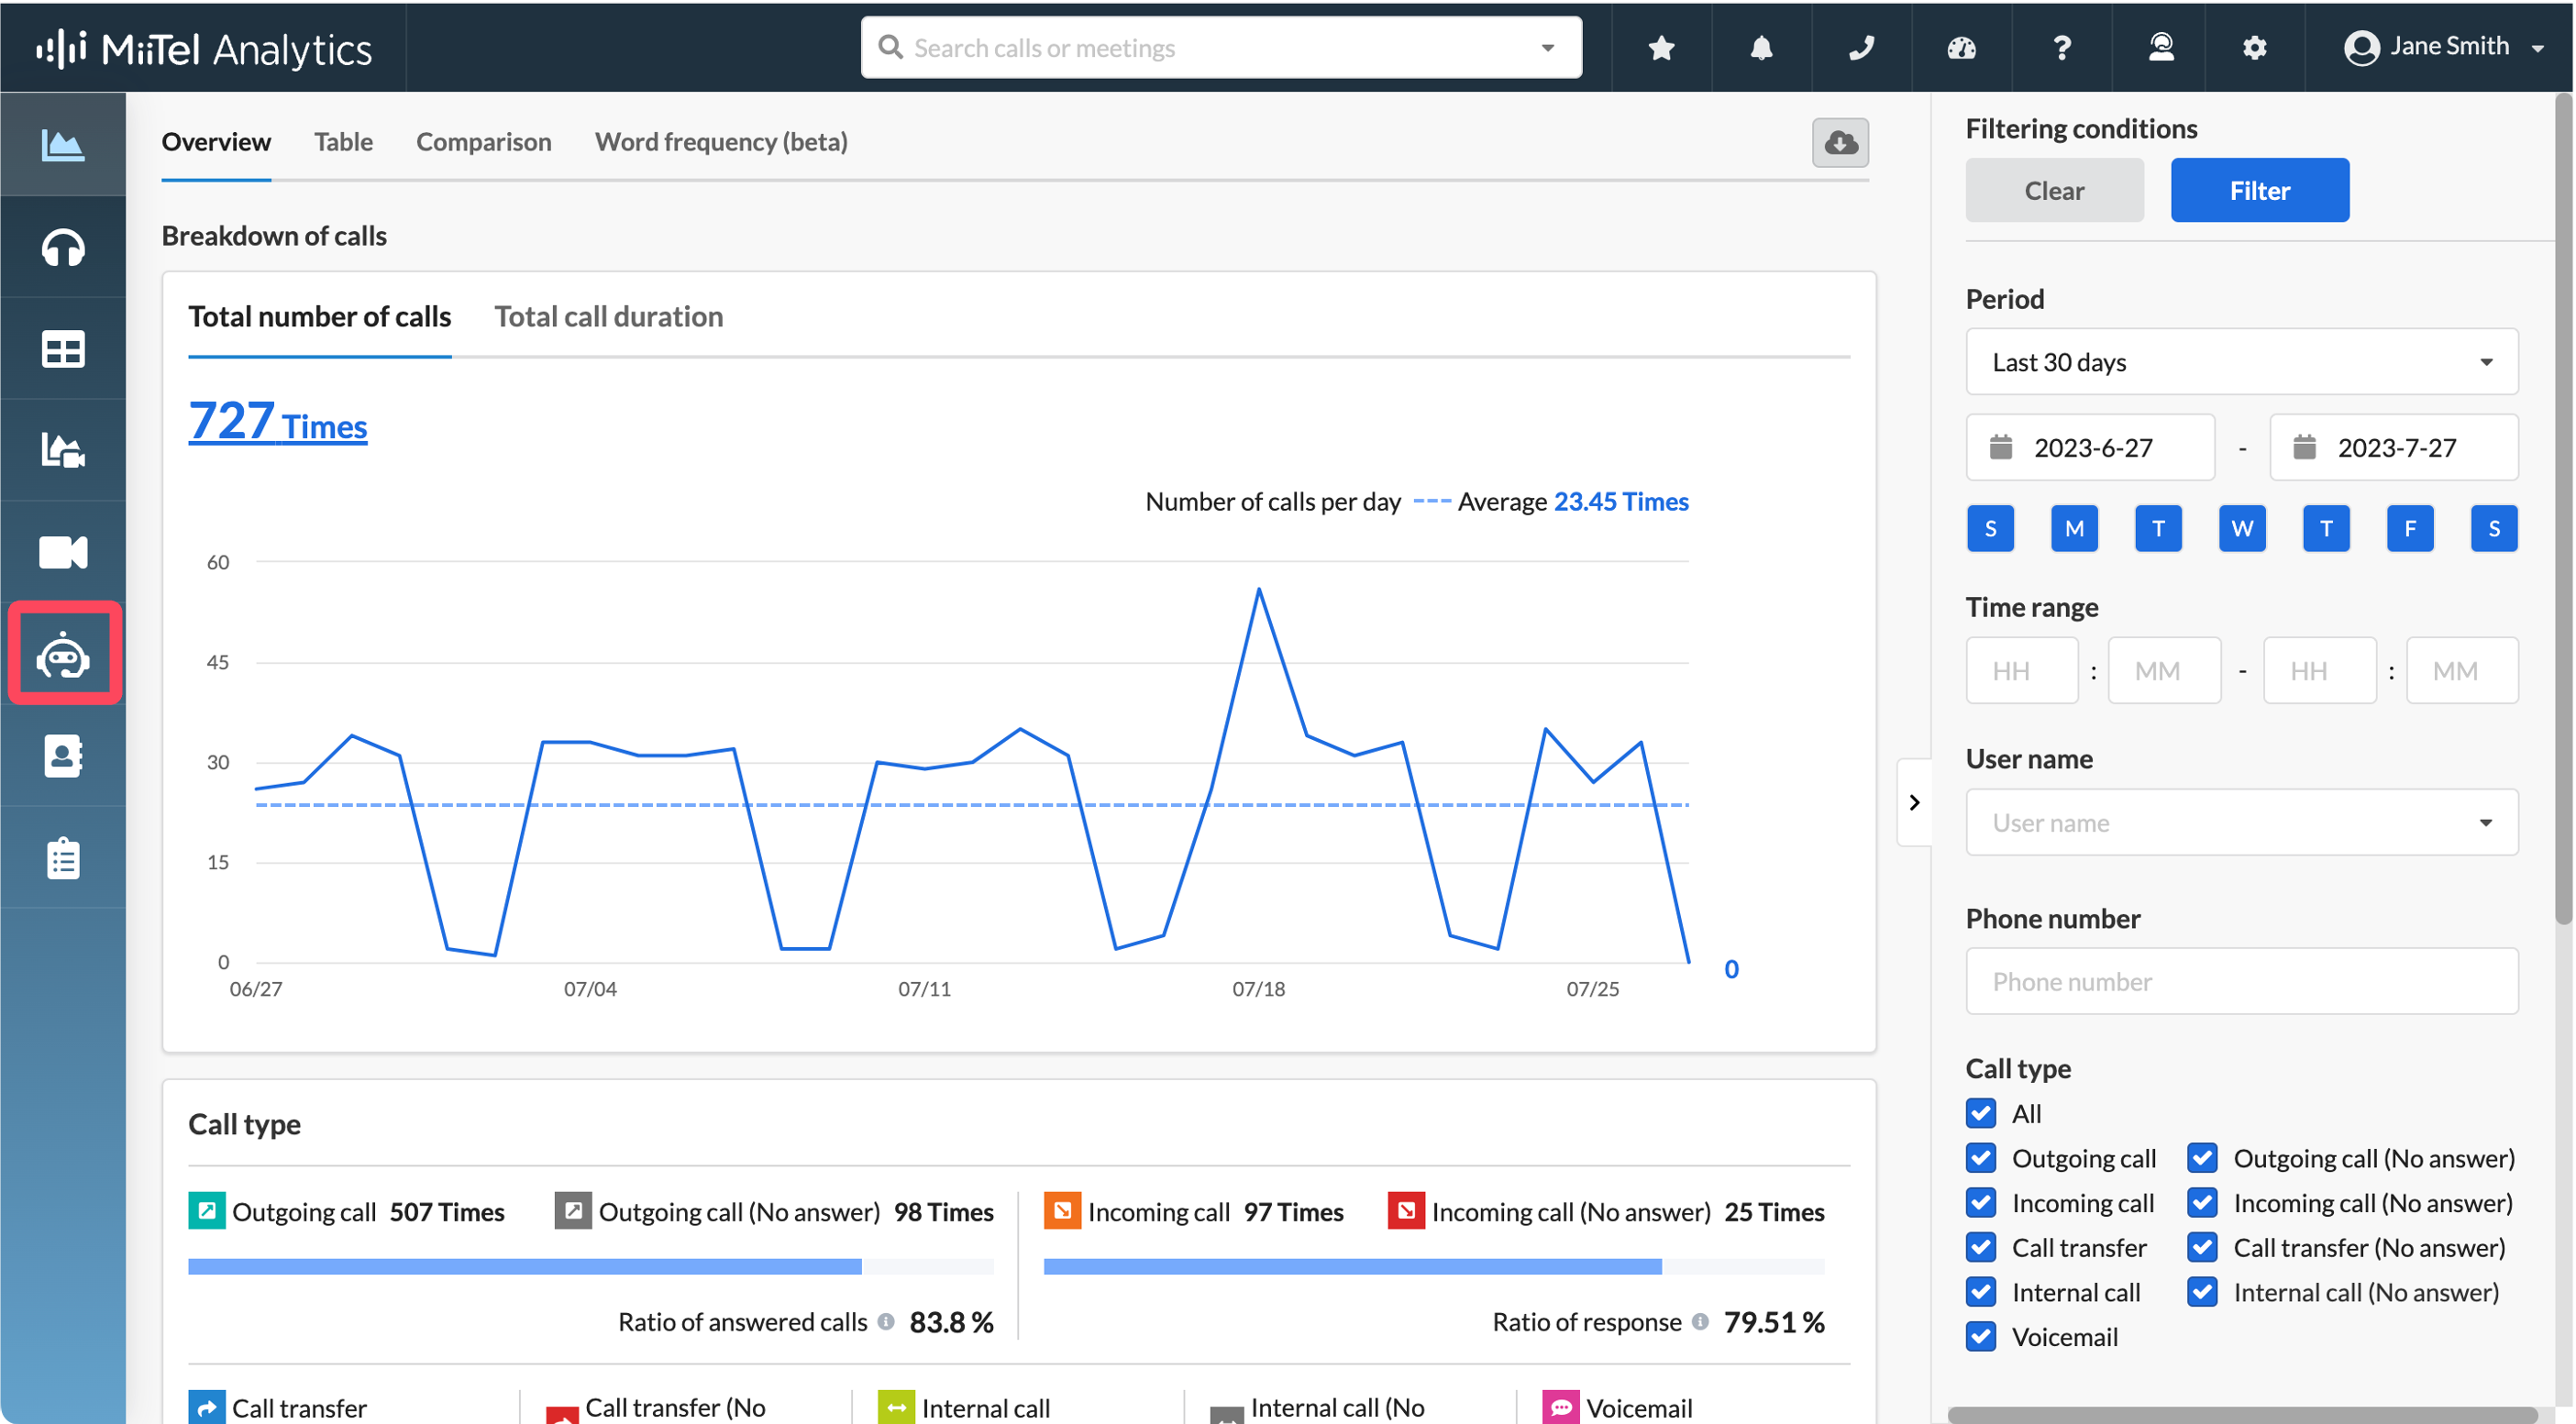Screen dimensions: 2576x1424
Task: Uncheck the All call type checkbox
Action: point(1981,1113)
